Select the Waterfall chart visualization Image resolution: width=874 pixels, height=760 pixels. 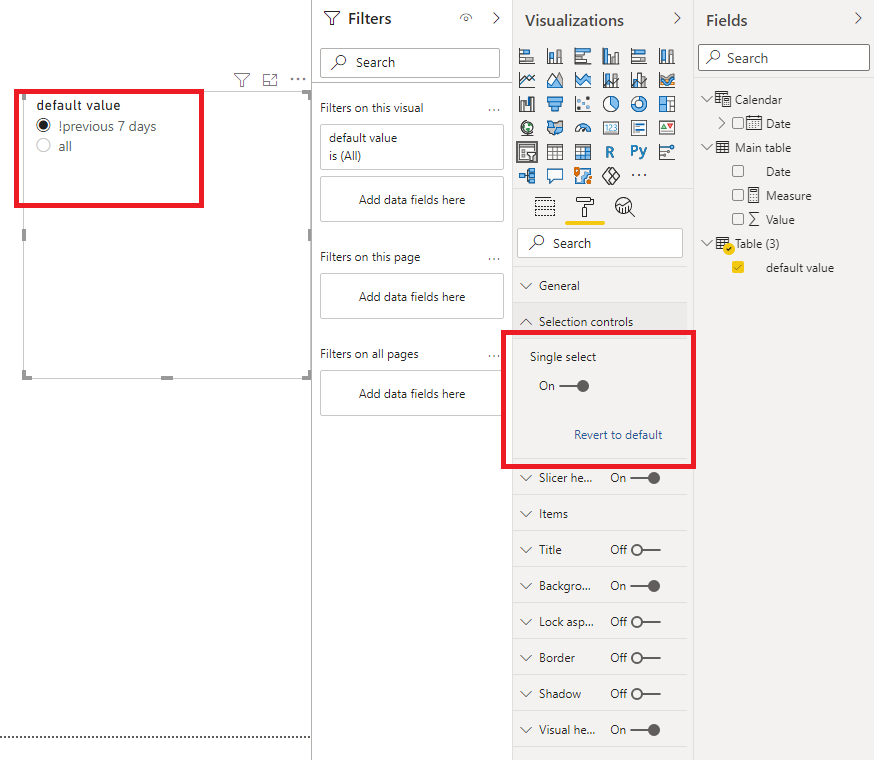[x=527, y=104]
